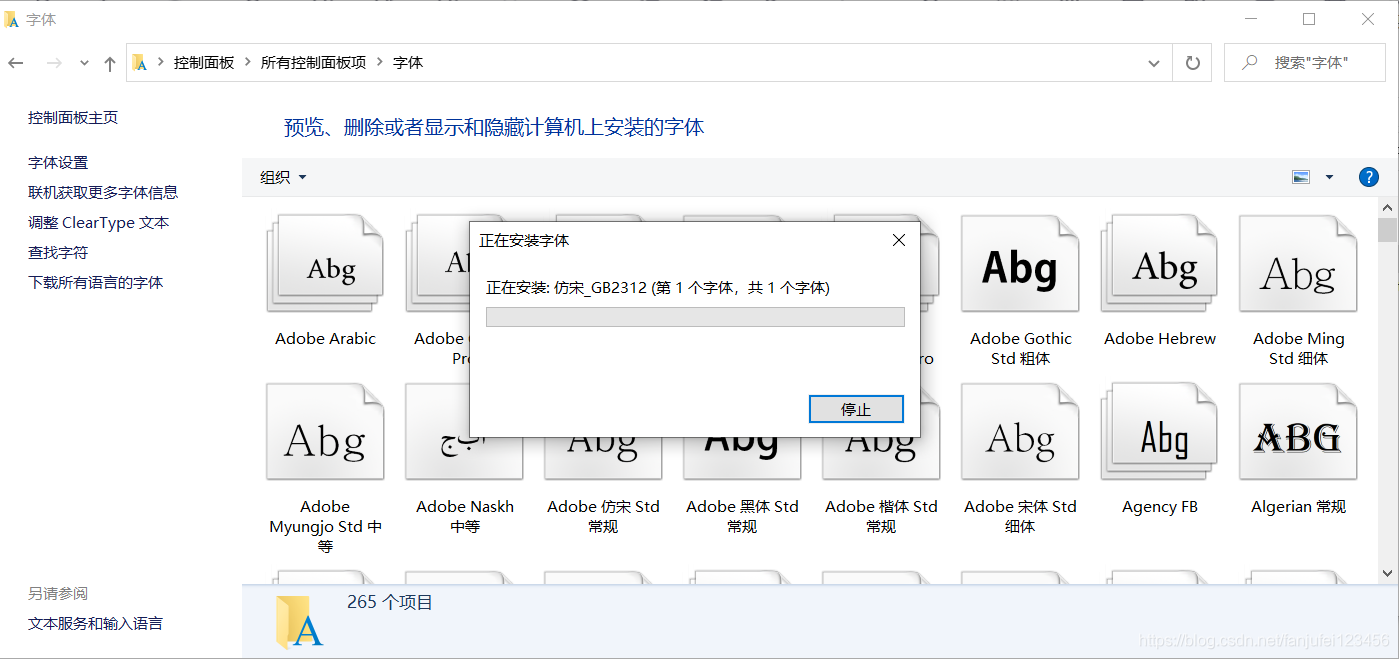The width and height of the screenshot is (1399, 659).
Task: Click the Forward navigation arrow
Action: [x=54, y=63]
